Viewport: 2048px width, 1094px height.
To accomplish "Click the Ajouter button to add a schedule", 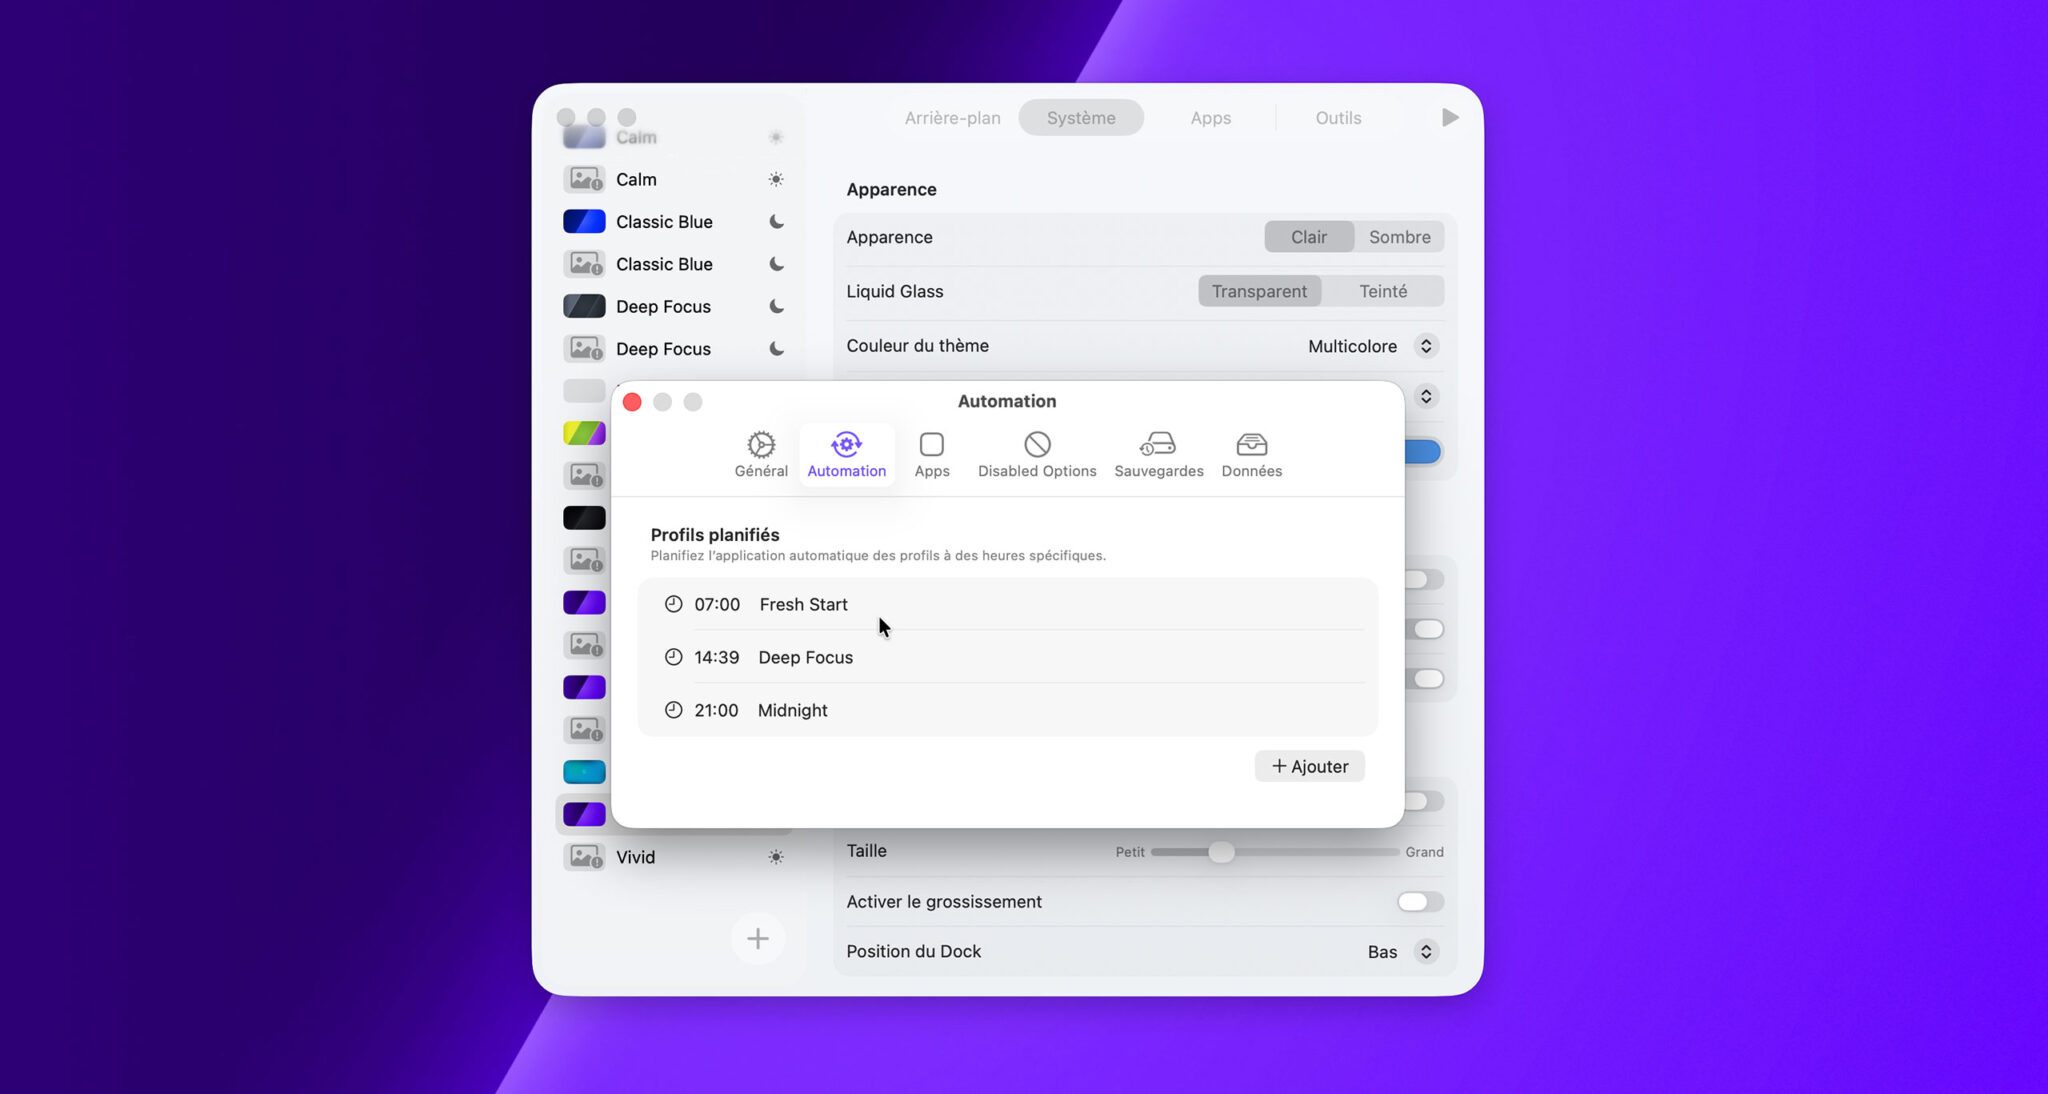I will point(1309,766).
